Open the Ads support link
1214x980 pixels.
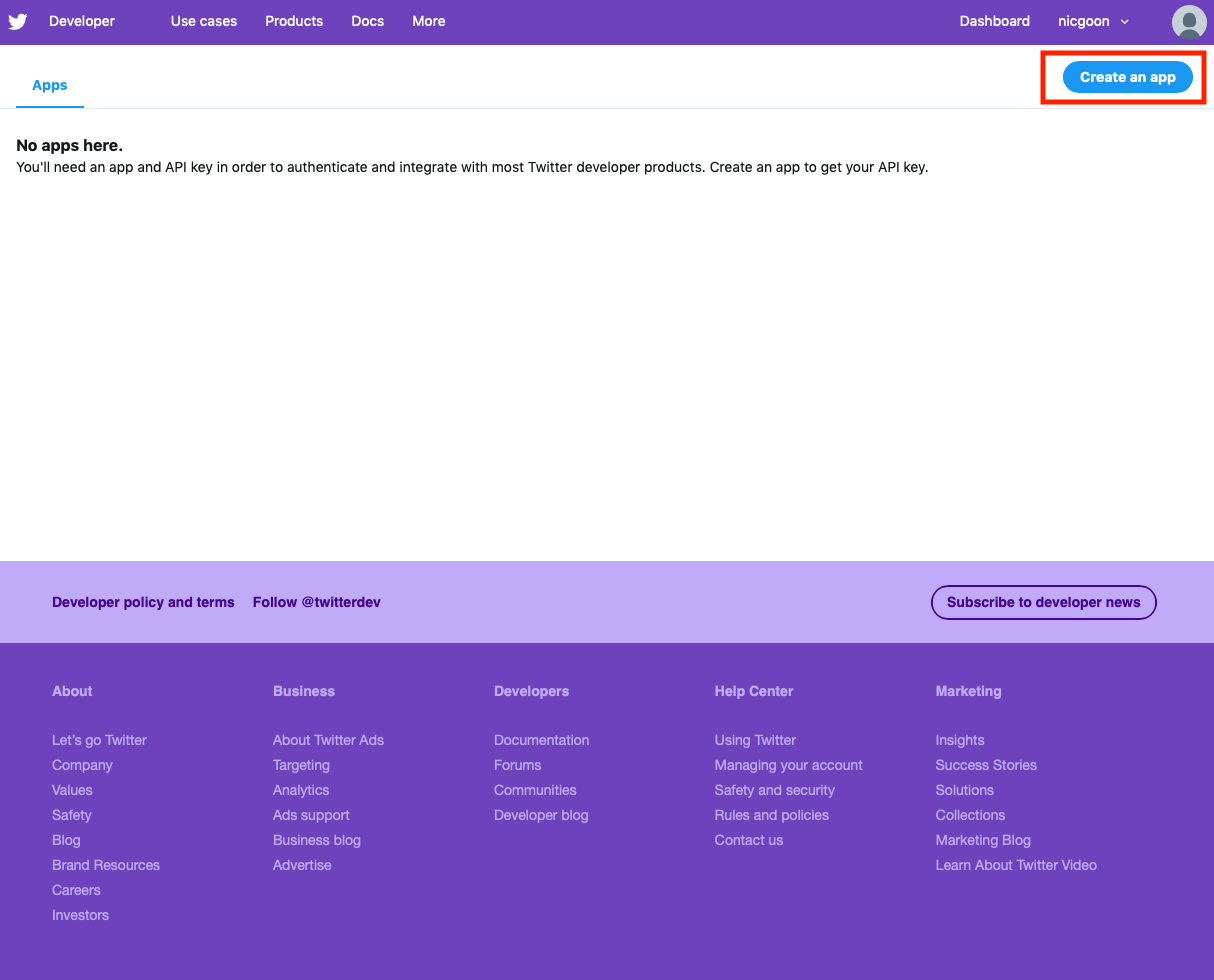coord(311,815)
